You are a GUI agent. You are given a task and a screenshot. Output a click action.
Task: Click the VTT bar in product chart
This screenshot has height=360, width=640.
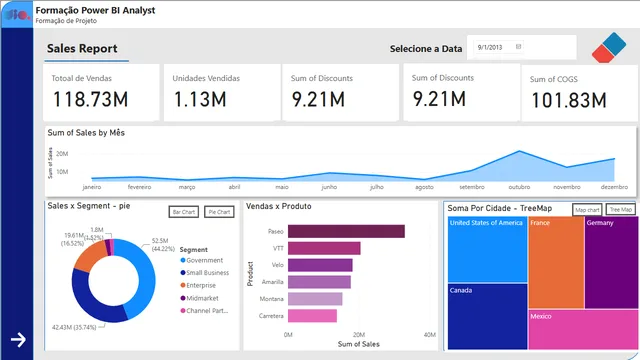tap(324, 248)
